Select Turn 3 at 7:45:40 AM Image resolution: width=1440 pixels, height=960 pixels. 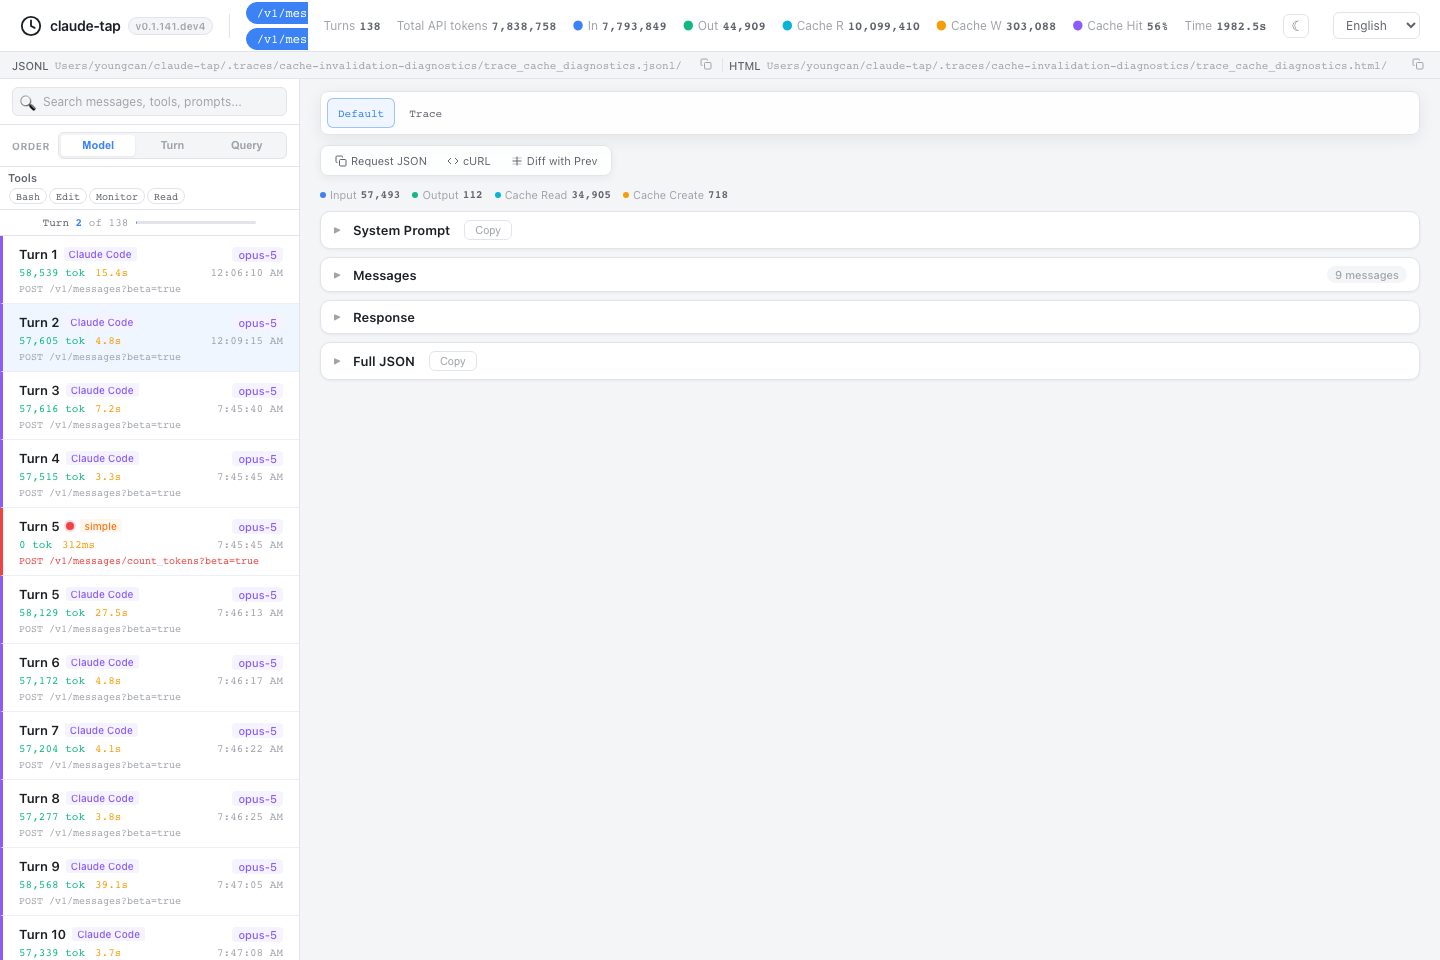[x=150, y=406]
